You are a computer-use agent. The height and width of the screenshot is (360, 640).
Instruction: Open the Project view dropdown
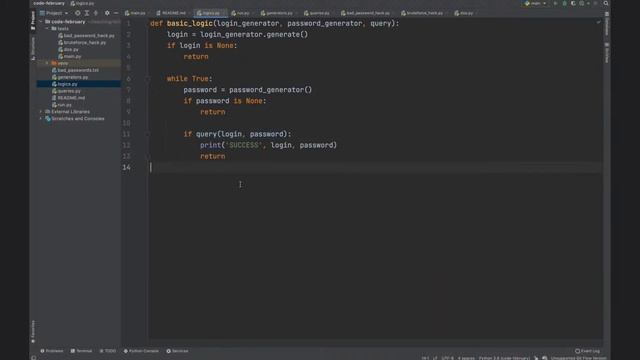point(54,13)
